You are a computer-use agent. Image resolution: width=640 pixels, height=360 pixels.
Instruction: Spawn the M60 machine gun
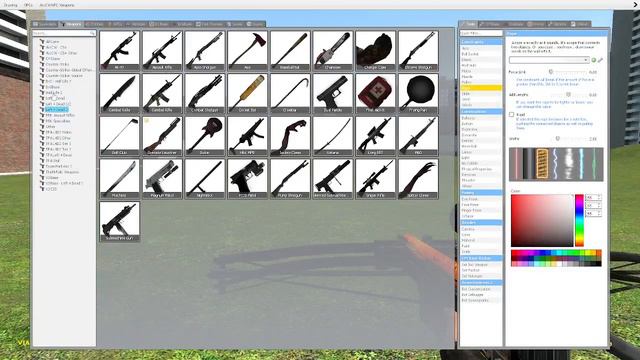[x=418, y=136]
